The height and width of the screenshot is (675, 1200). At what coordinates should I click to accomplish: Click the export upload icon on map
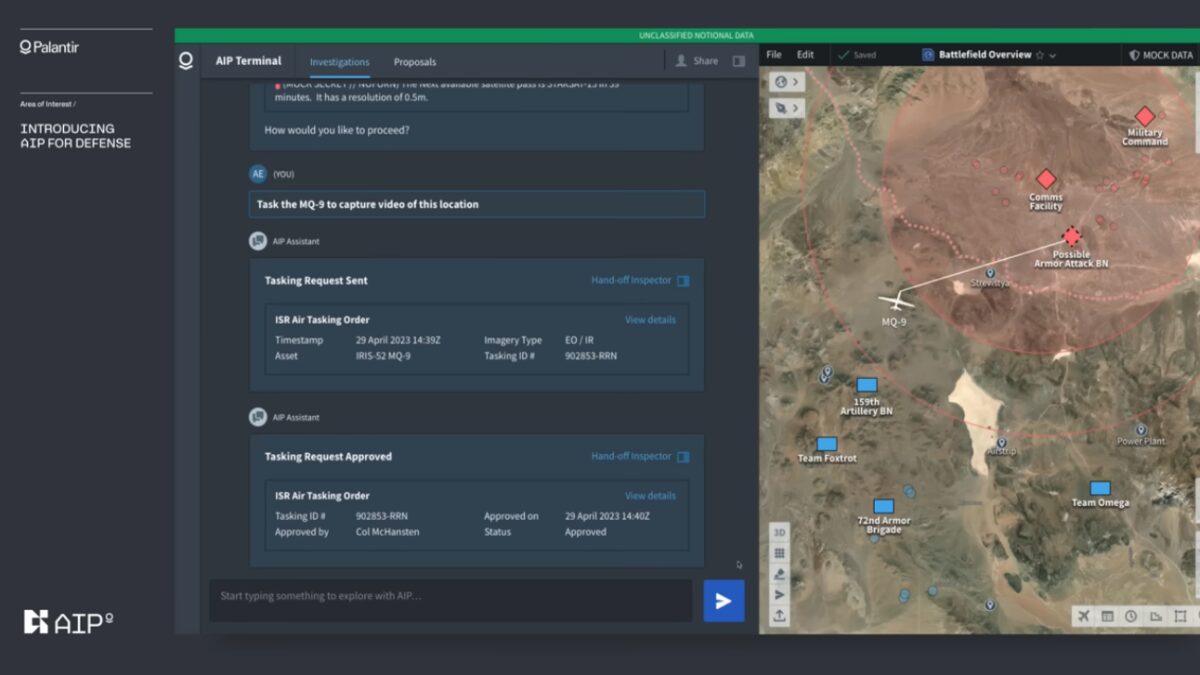point(780,616)
